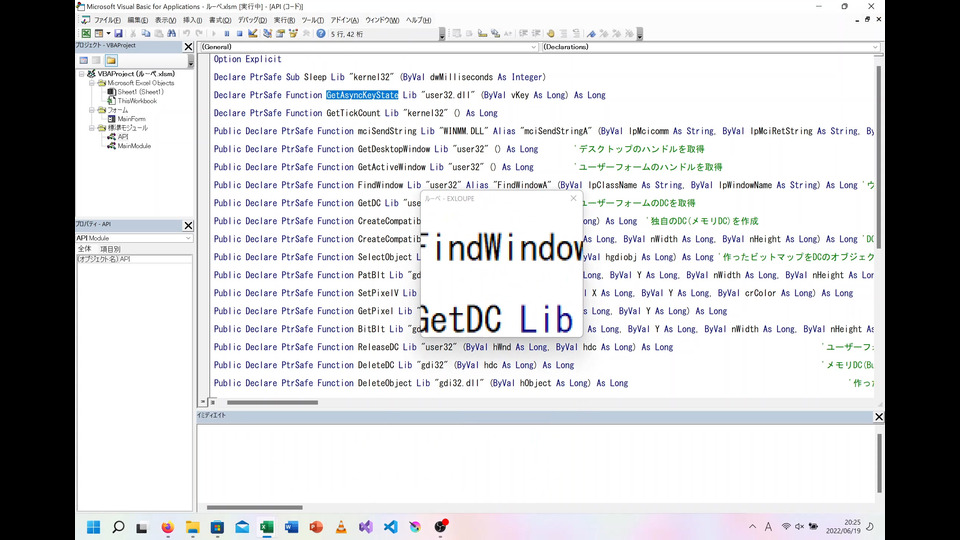Close the EXLOUPE magnifier window
This screenshot has height=540, width=960.
(573, 198)
